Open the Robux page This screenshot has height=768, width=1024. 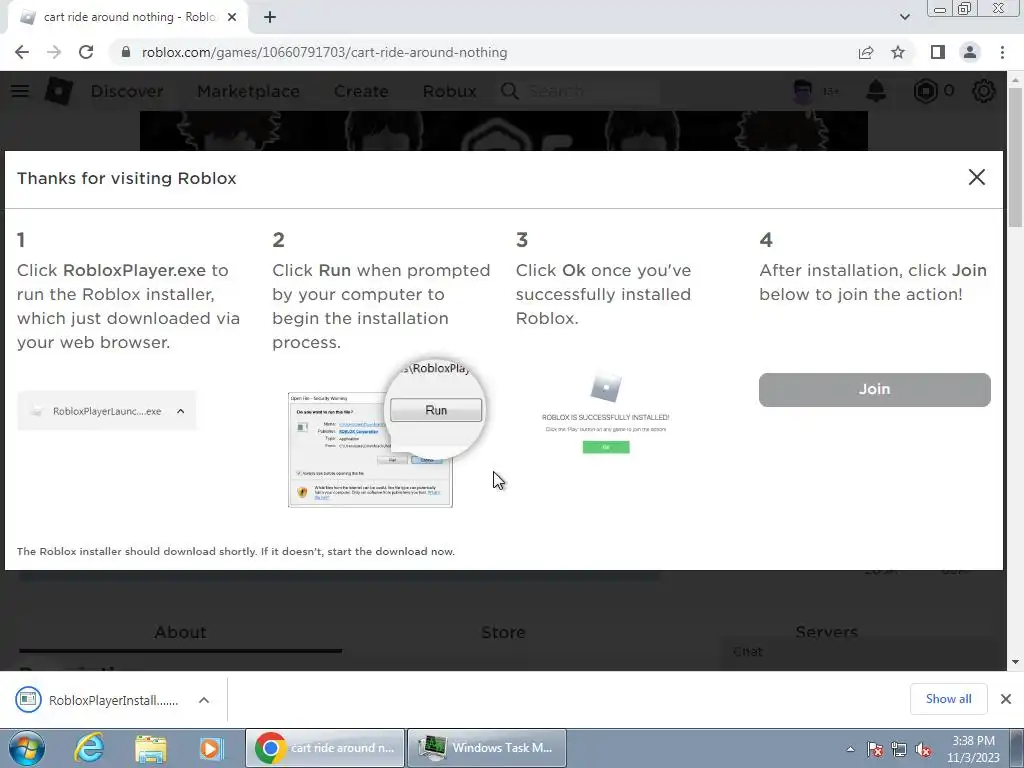click(x=449, y=91)
